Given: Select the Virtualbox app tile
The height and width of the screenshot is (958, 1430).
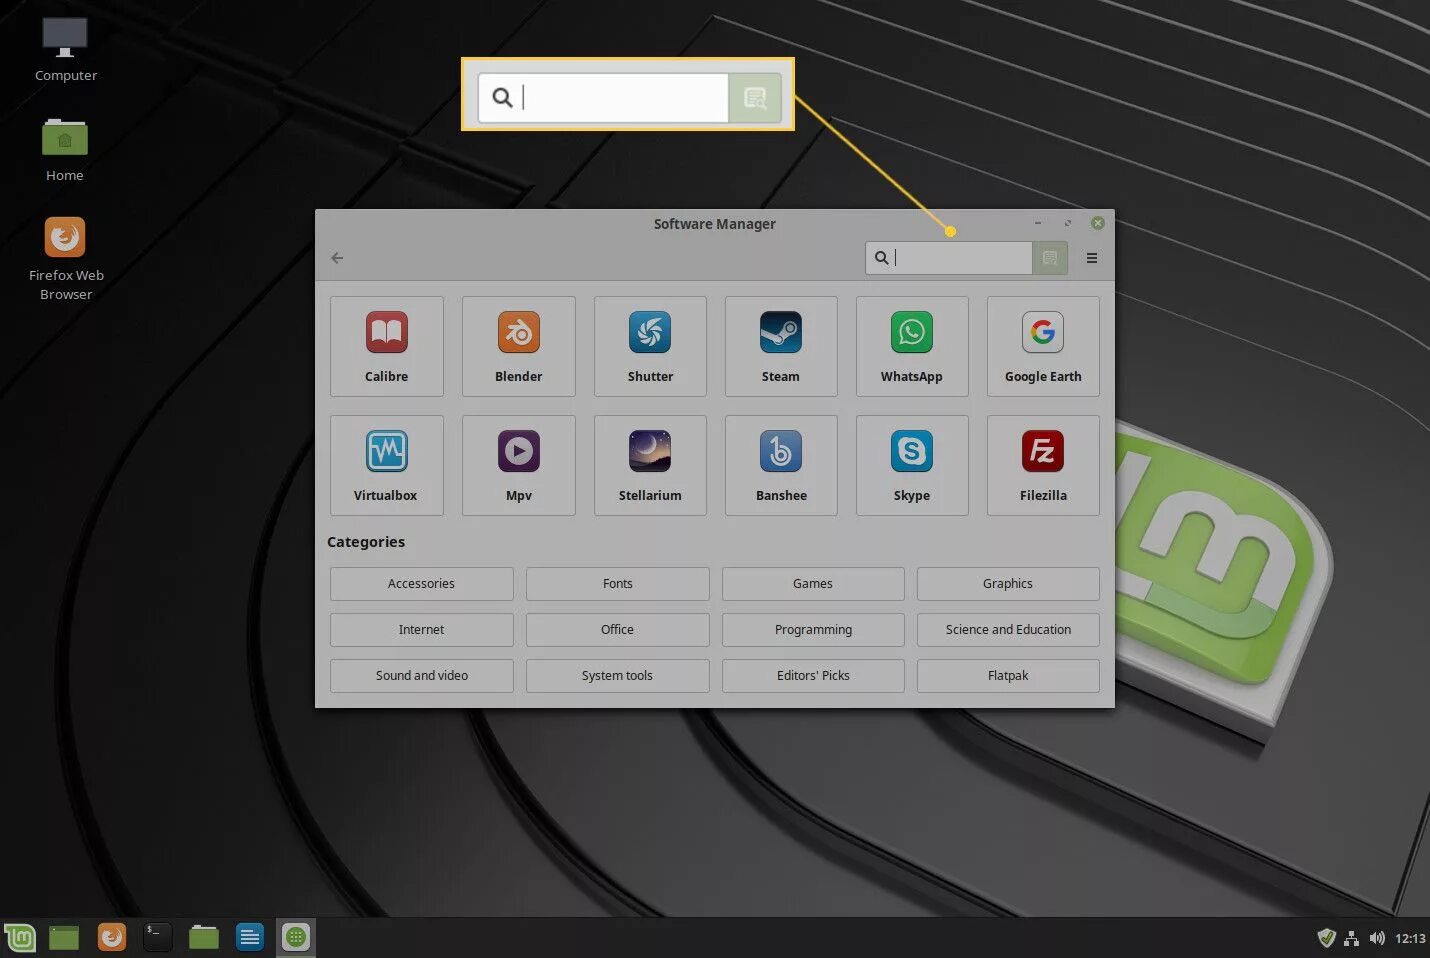Looking at the screenshot, I should pyautogui.click(x=387, y=465).
